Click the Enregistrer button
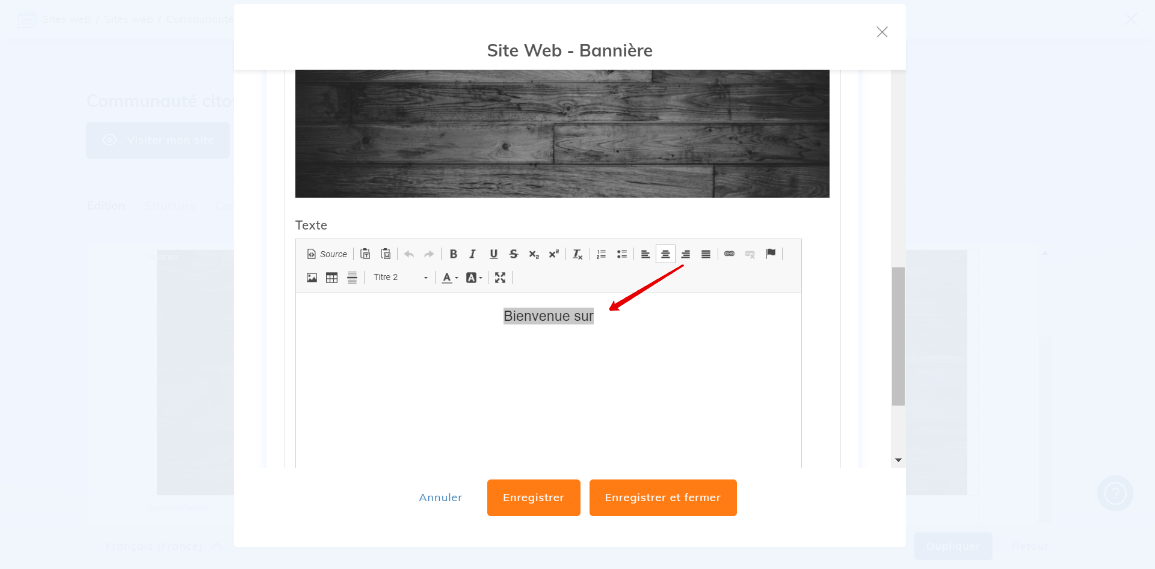 (533, 498)
